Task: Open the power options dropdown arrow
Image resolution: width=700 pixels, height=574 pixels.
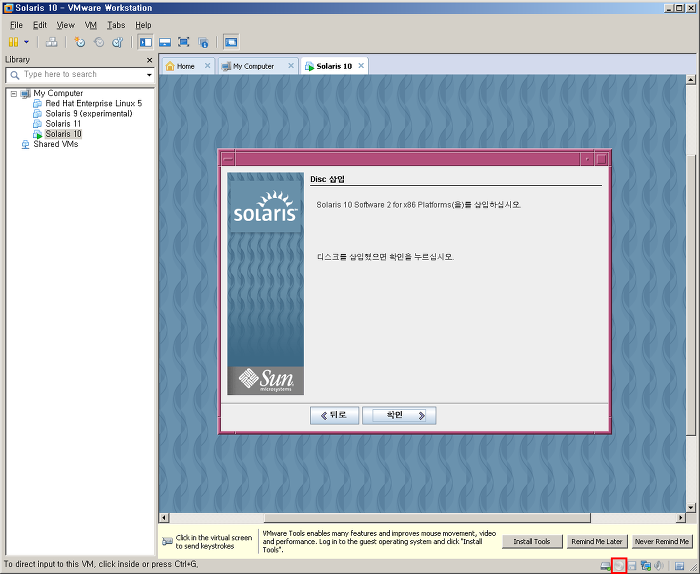Action: 26,42
